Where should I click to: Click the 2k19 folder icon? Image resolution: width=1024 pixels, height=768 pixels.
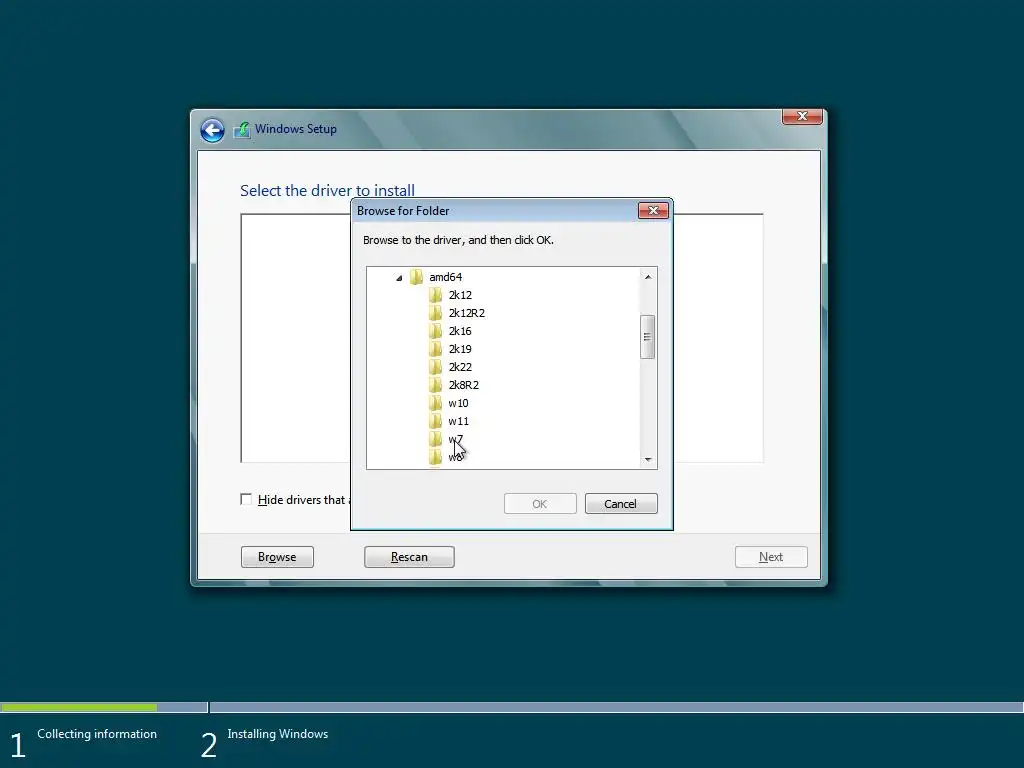tap(436, 349)
